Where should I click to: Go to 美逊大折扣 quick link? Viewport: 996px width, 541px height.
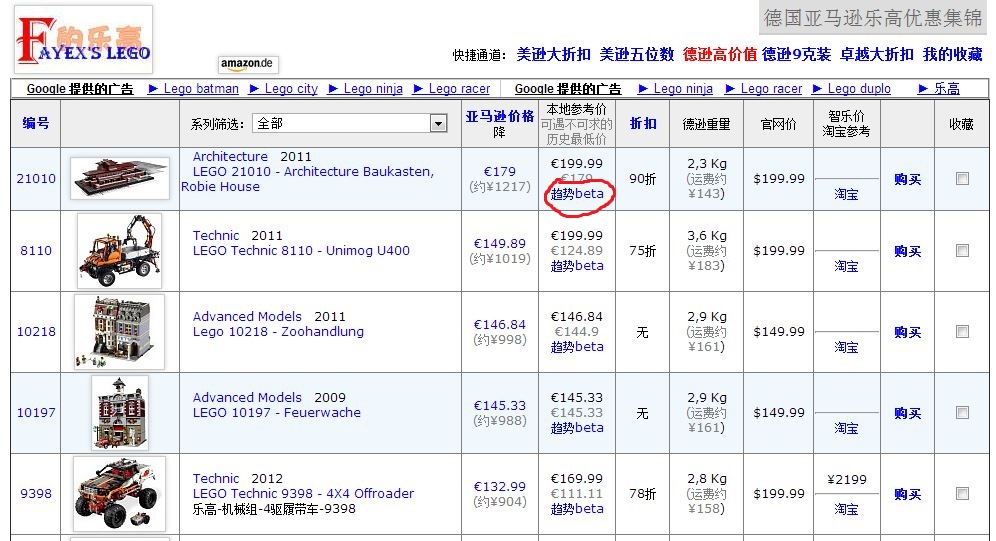click(553, 55)
